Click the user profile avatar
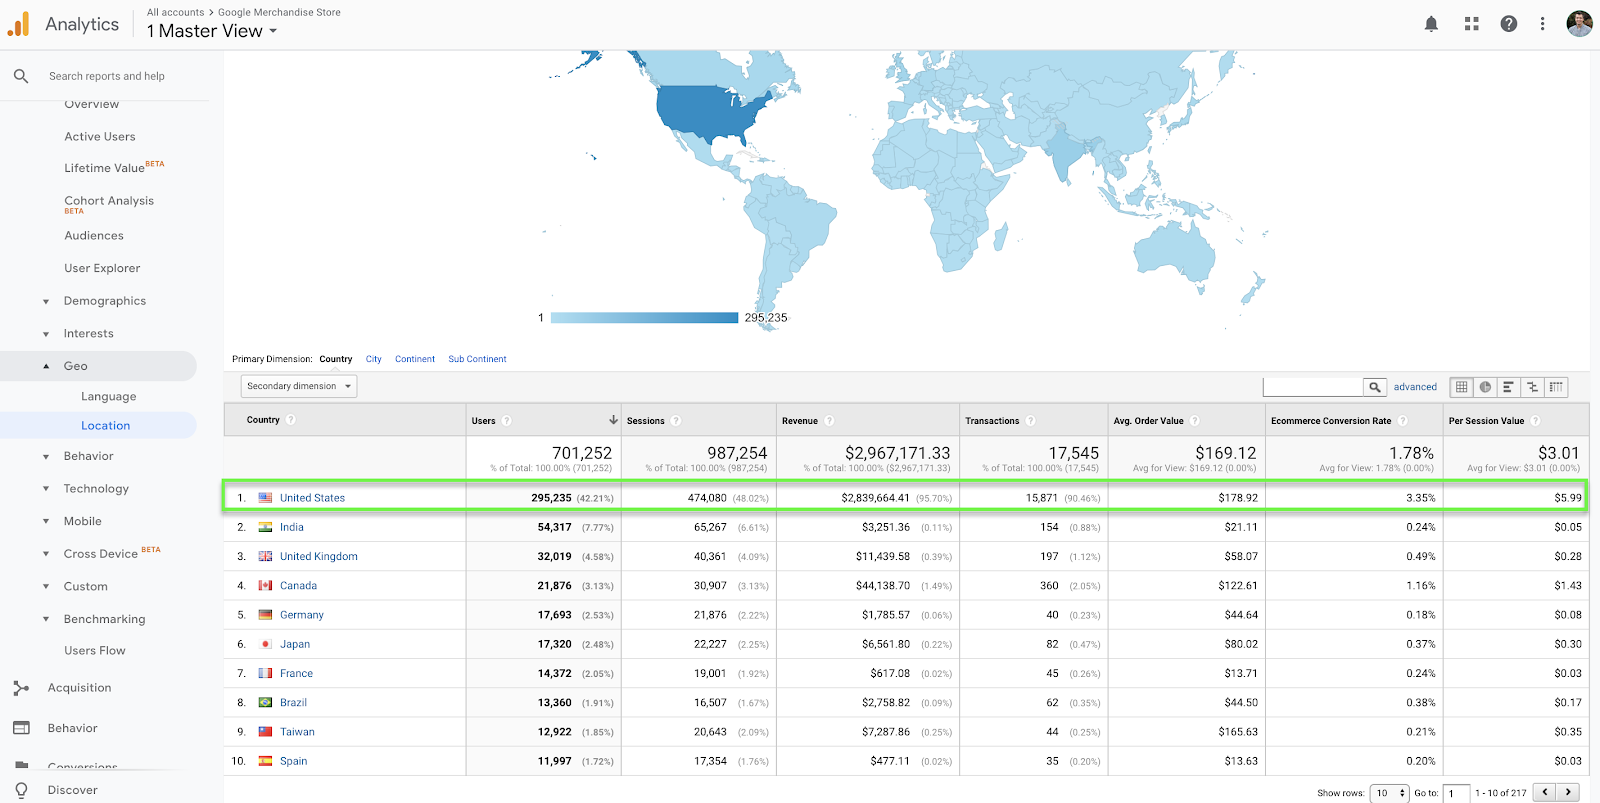Viewport: 1600px width, 803px height. click(1579, 24)
